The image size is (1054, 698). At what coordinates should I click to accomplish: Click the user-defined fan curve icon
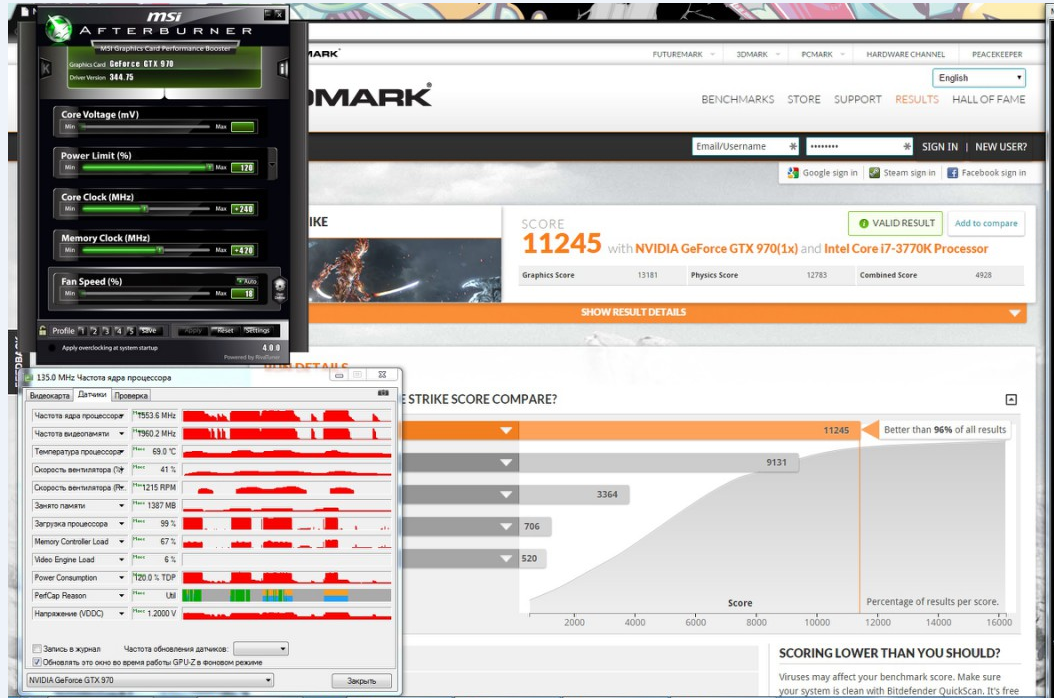click(x=280, y=289)
